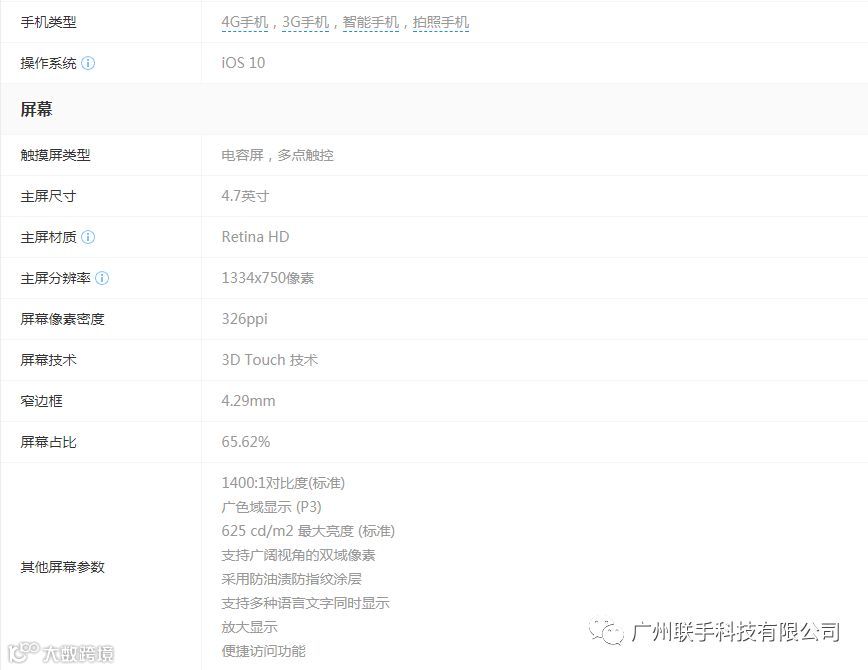Click info icon beside 主屏材质

tap(88, 237)
